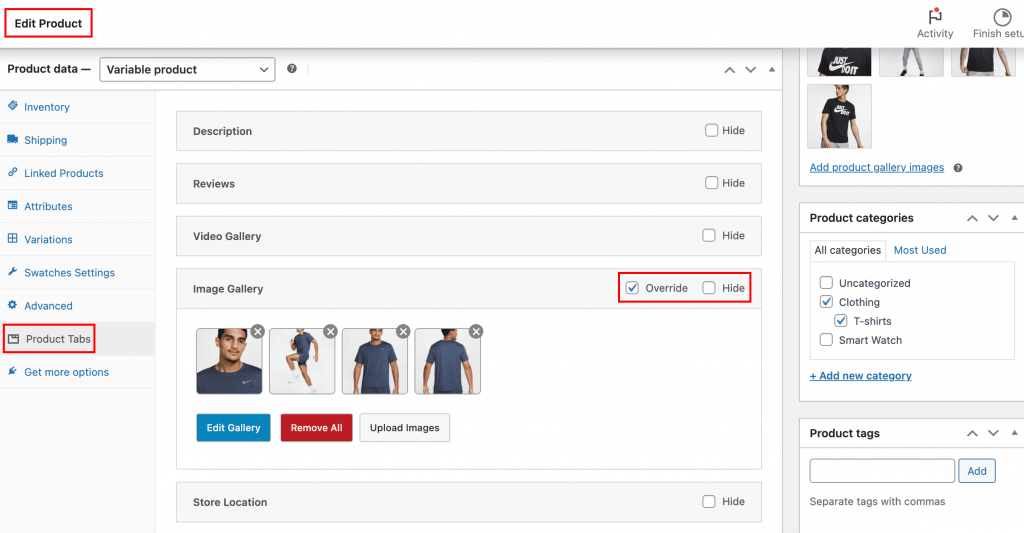The width and height of the screenshot is (1024, 533).
Task: Check Hide for the Description tab
Action: point(711,131)
